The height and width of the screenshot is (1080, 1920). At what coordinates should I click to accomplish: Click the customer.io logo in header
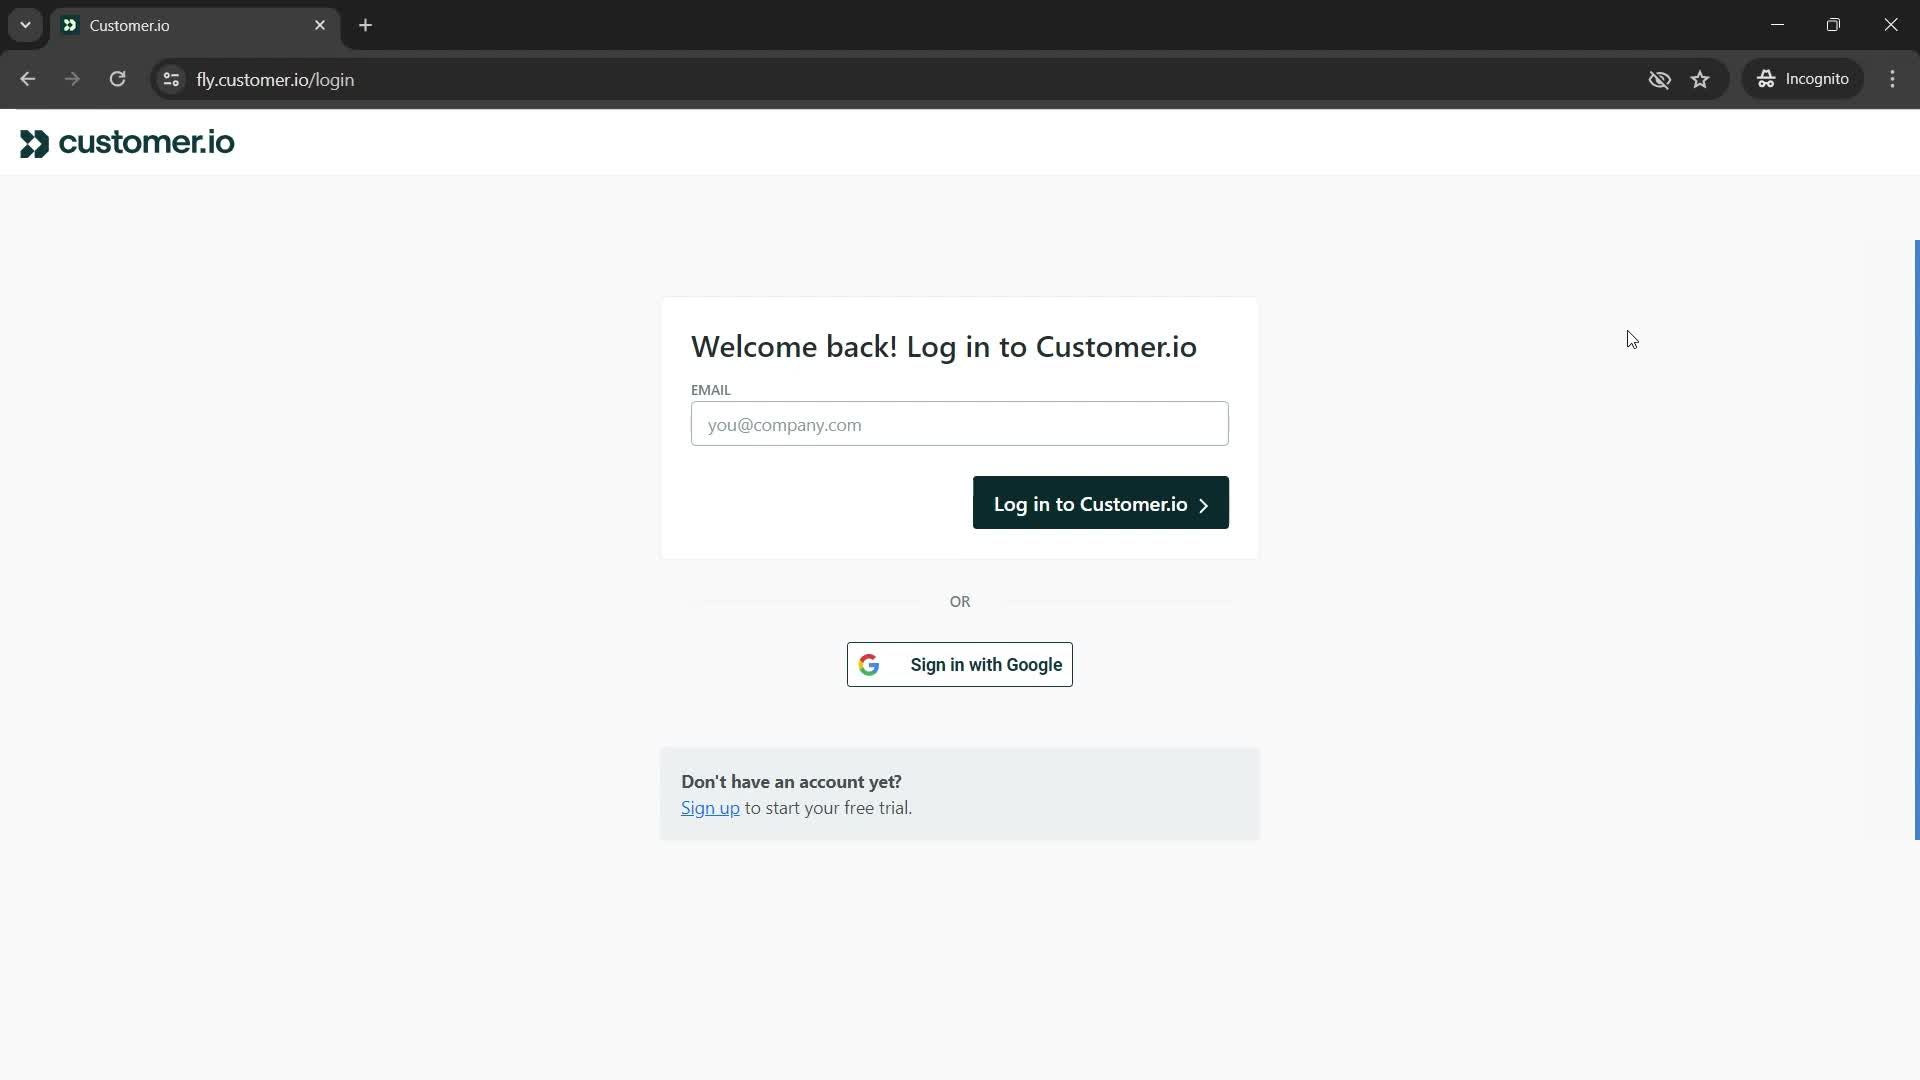click(x=127, y=143)
